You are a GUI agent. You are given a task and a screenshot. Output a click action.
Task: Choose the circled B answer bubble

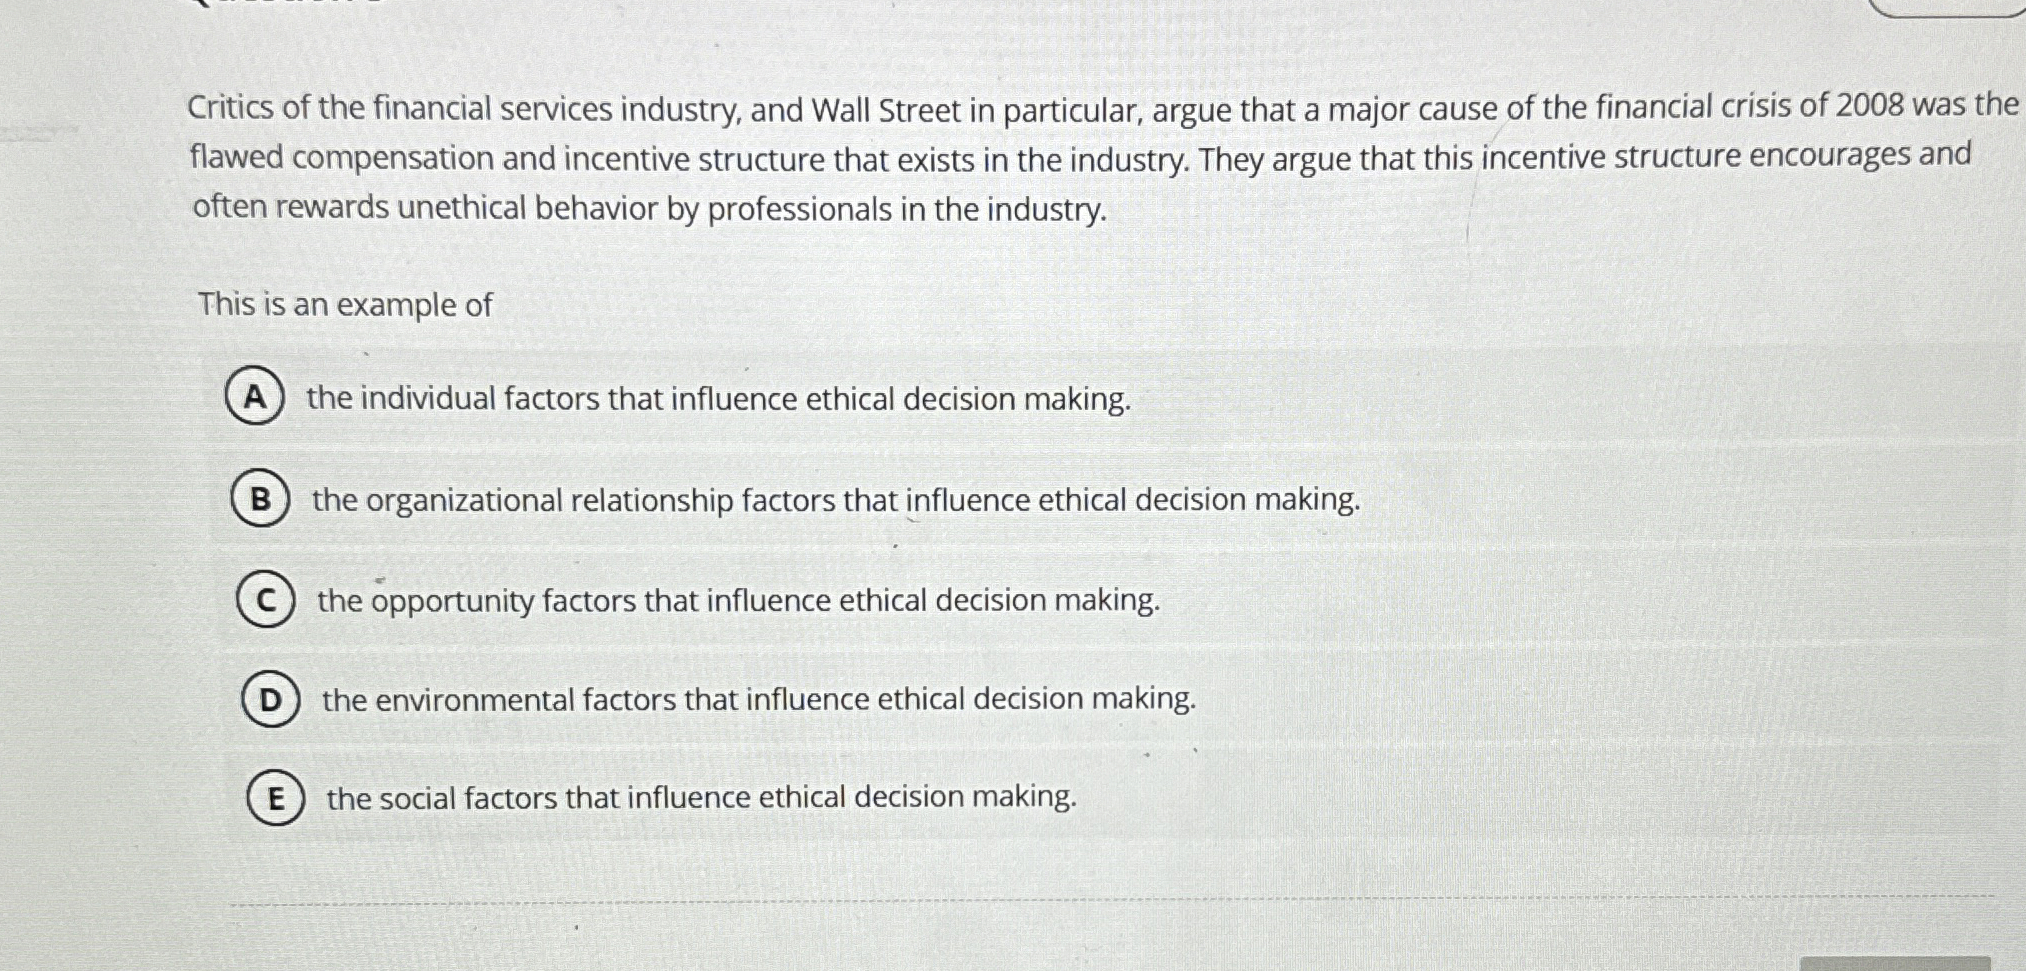(x=261, y=499)
